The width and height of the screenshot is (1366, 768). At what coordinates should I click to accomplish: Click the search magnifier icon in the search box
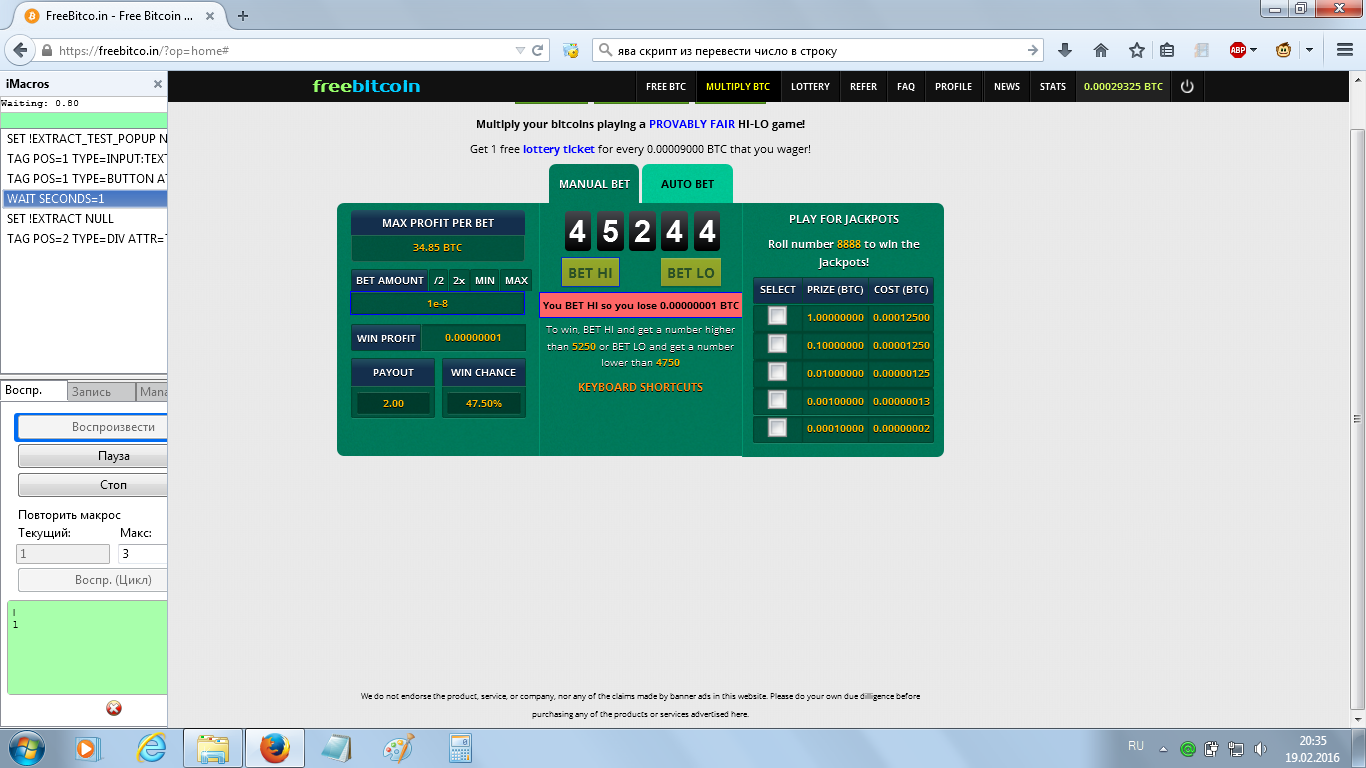point(606,50)
